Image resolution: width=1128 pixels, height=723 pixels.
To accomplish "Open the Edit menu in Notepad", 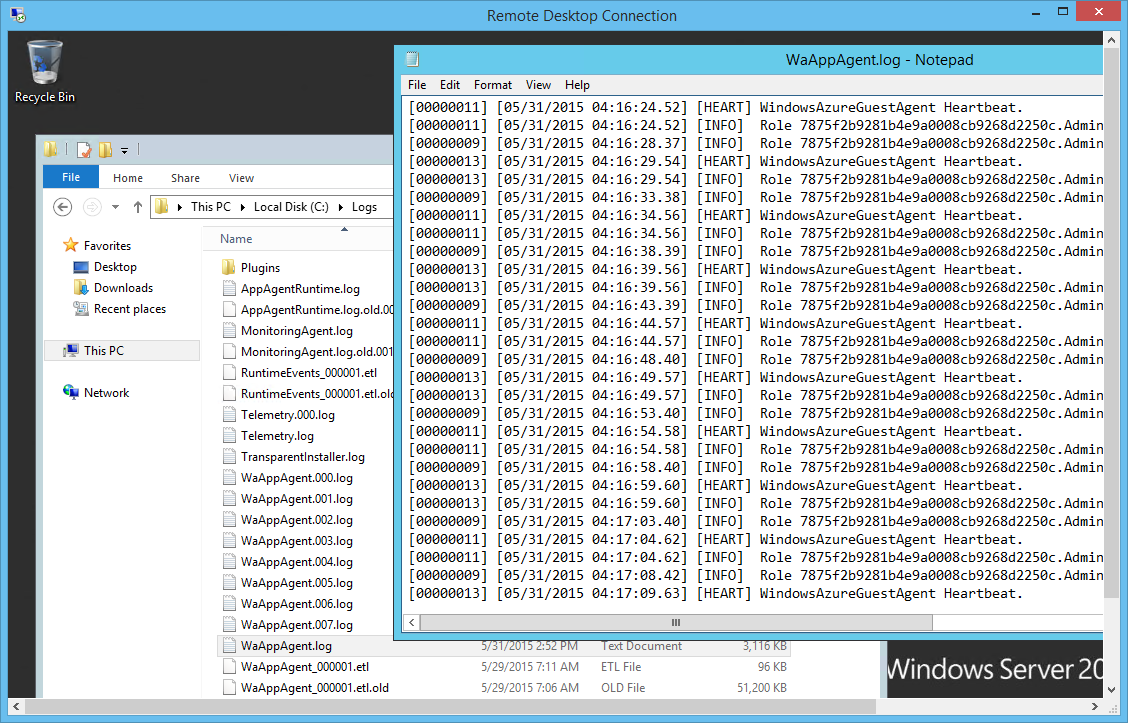I will pyautogui.click(x=450, y=85).
